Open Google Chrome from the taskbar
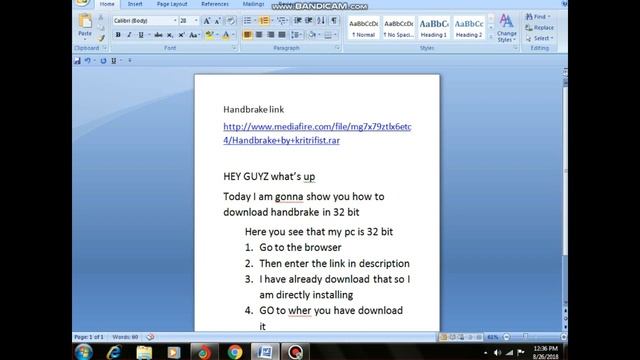 [235, 352]
